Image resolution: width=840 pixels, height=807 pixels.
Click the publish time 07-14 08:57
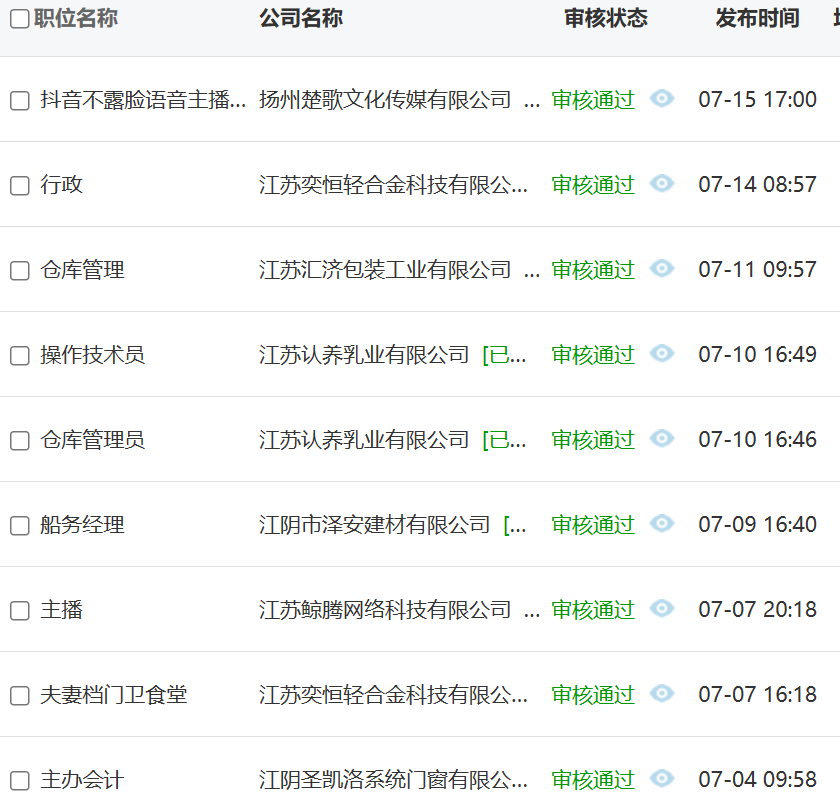[x=758, y=185]
